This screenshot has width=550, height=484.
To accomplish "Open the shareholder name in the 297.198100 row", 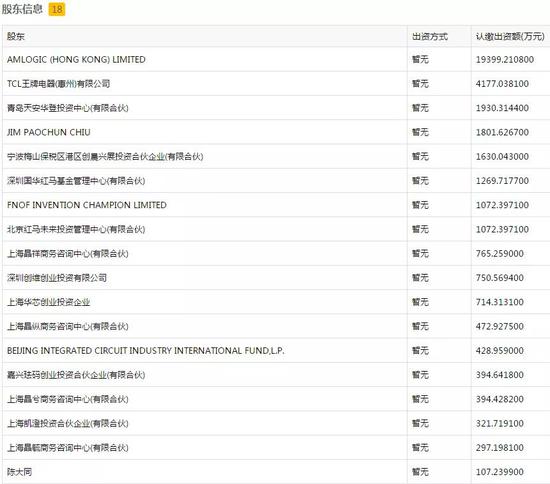I will click(x=68, y=448).
